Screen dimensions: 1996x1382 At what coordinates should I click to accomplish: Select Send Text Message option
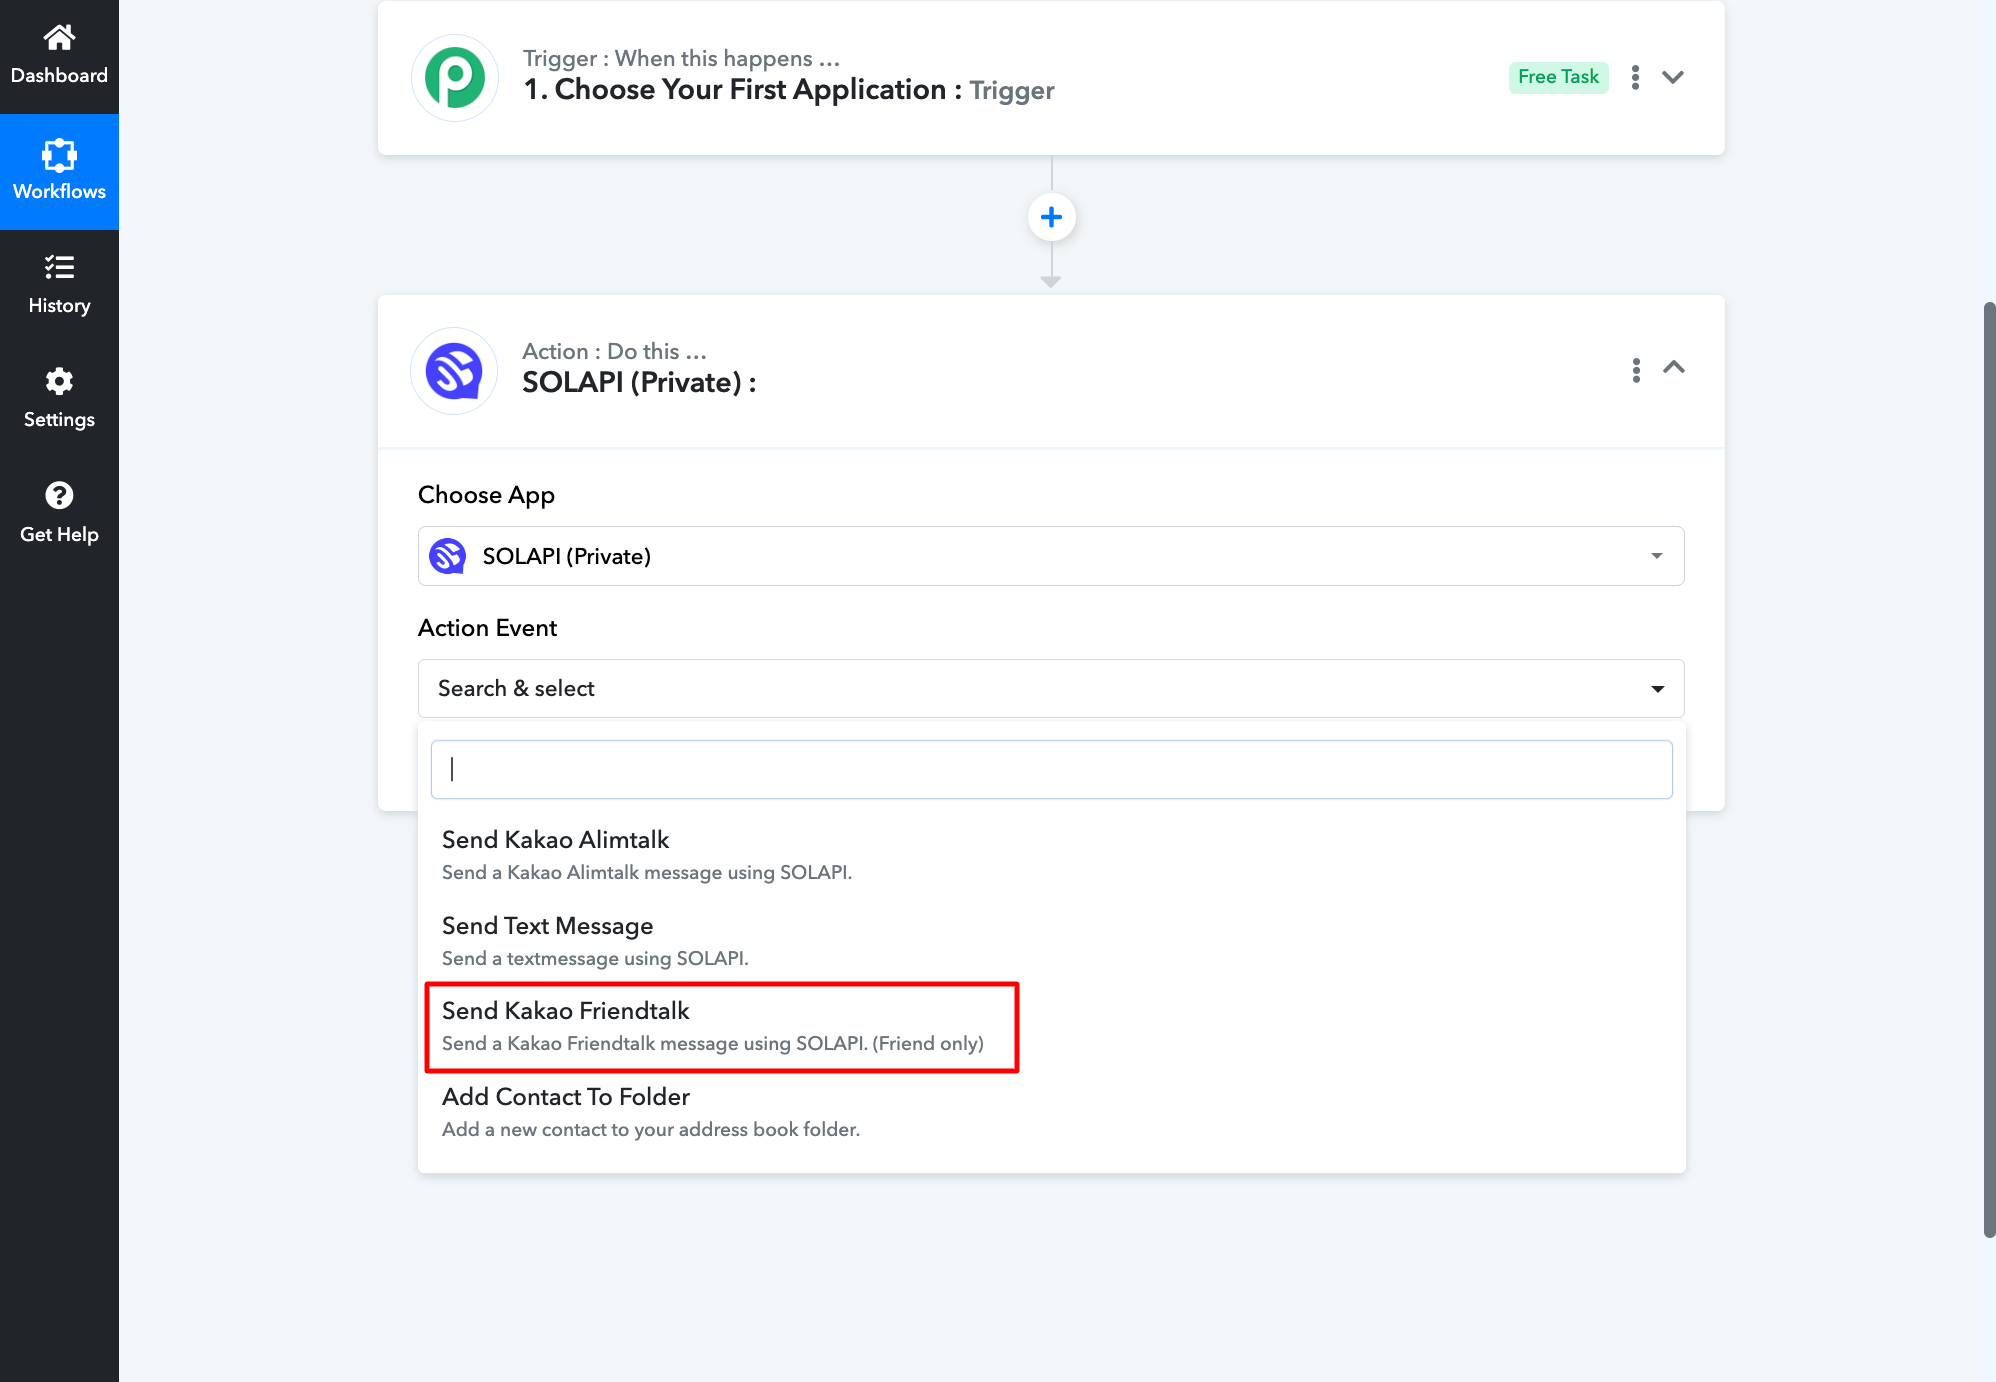[x=1051, y=941]
